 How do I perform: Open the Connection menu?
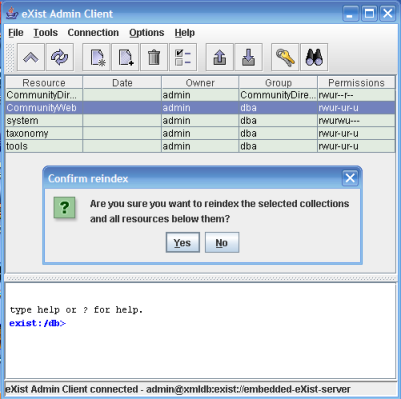tap(93, 33)
